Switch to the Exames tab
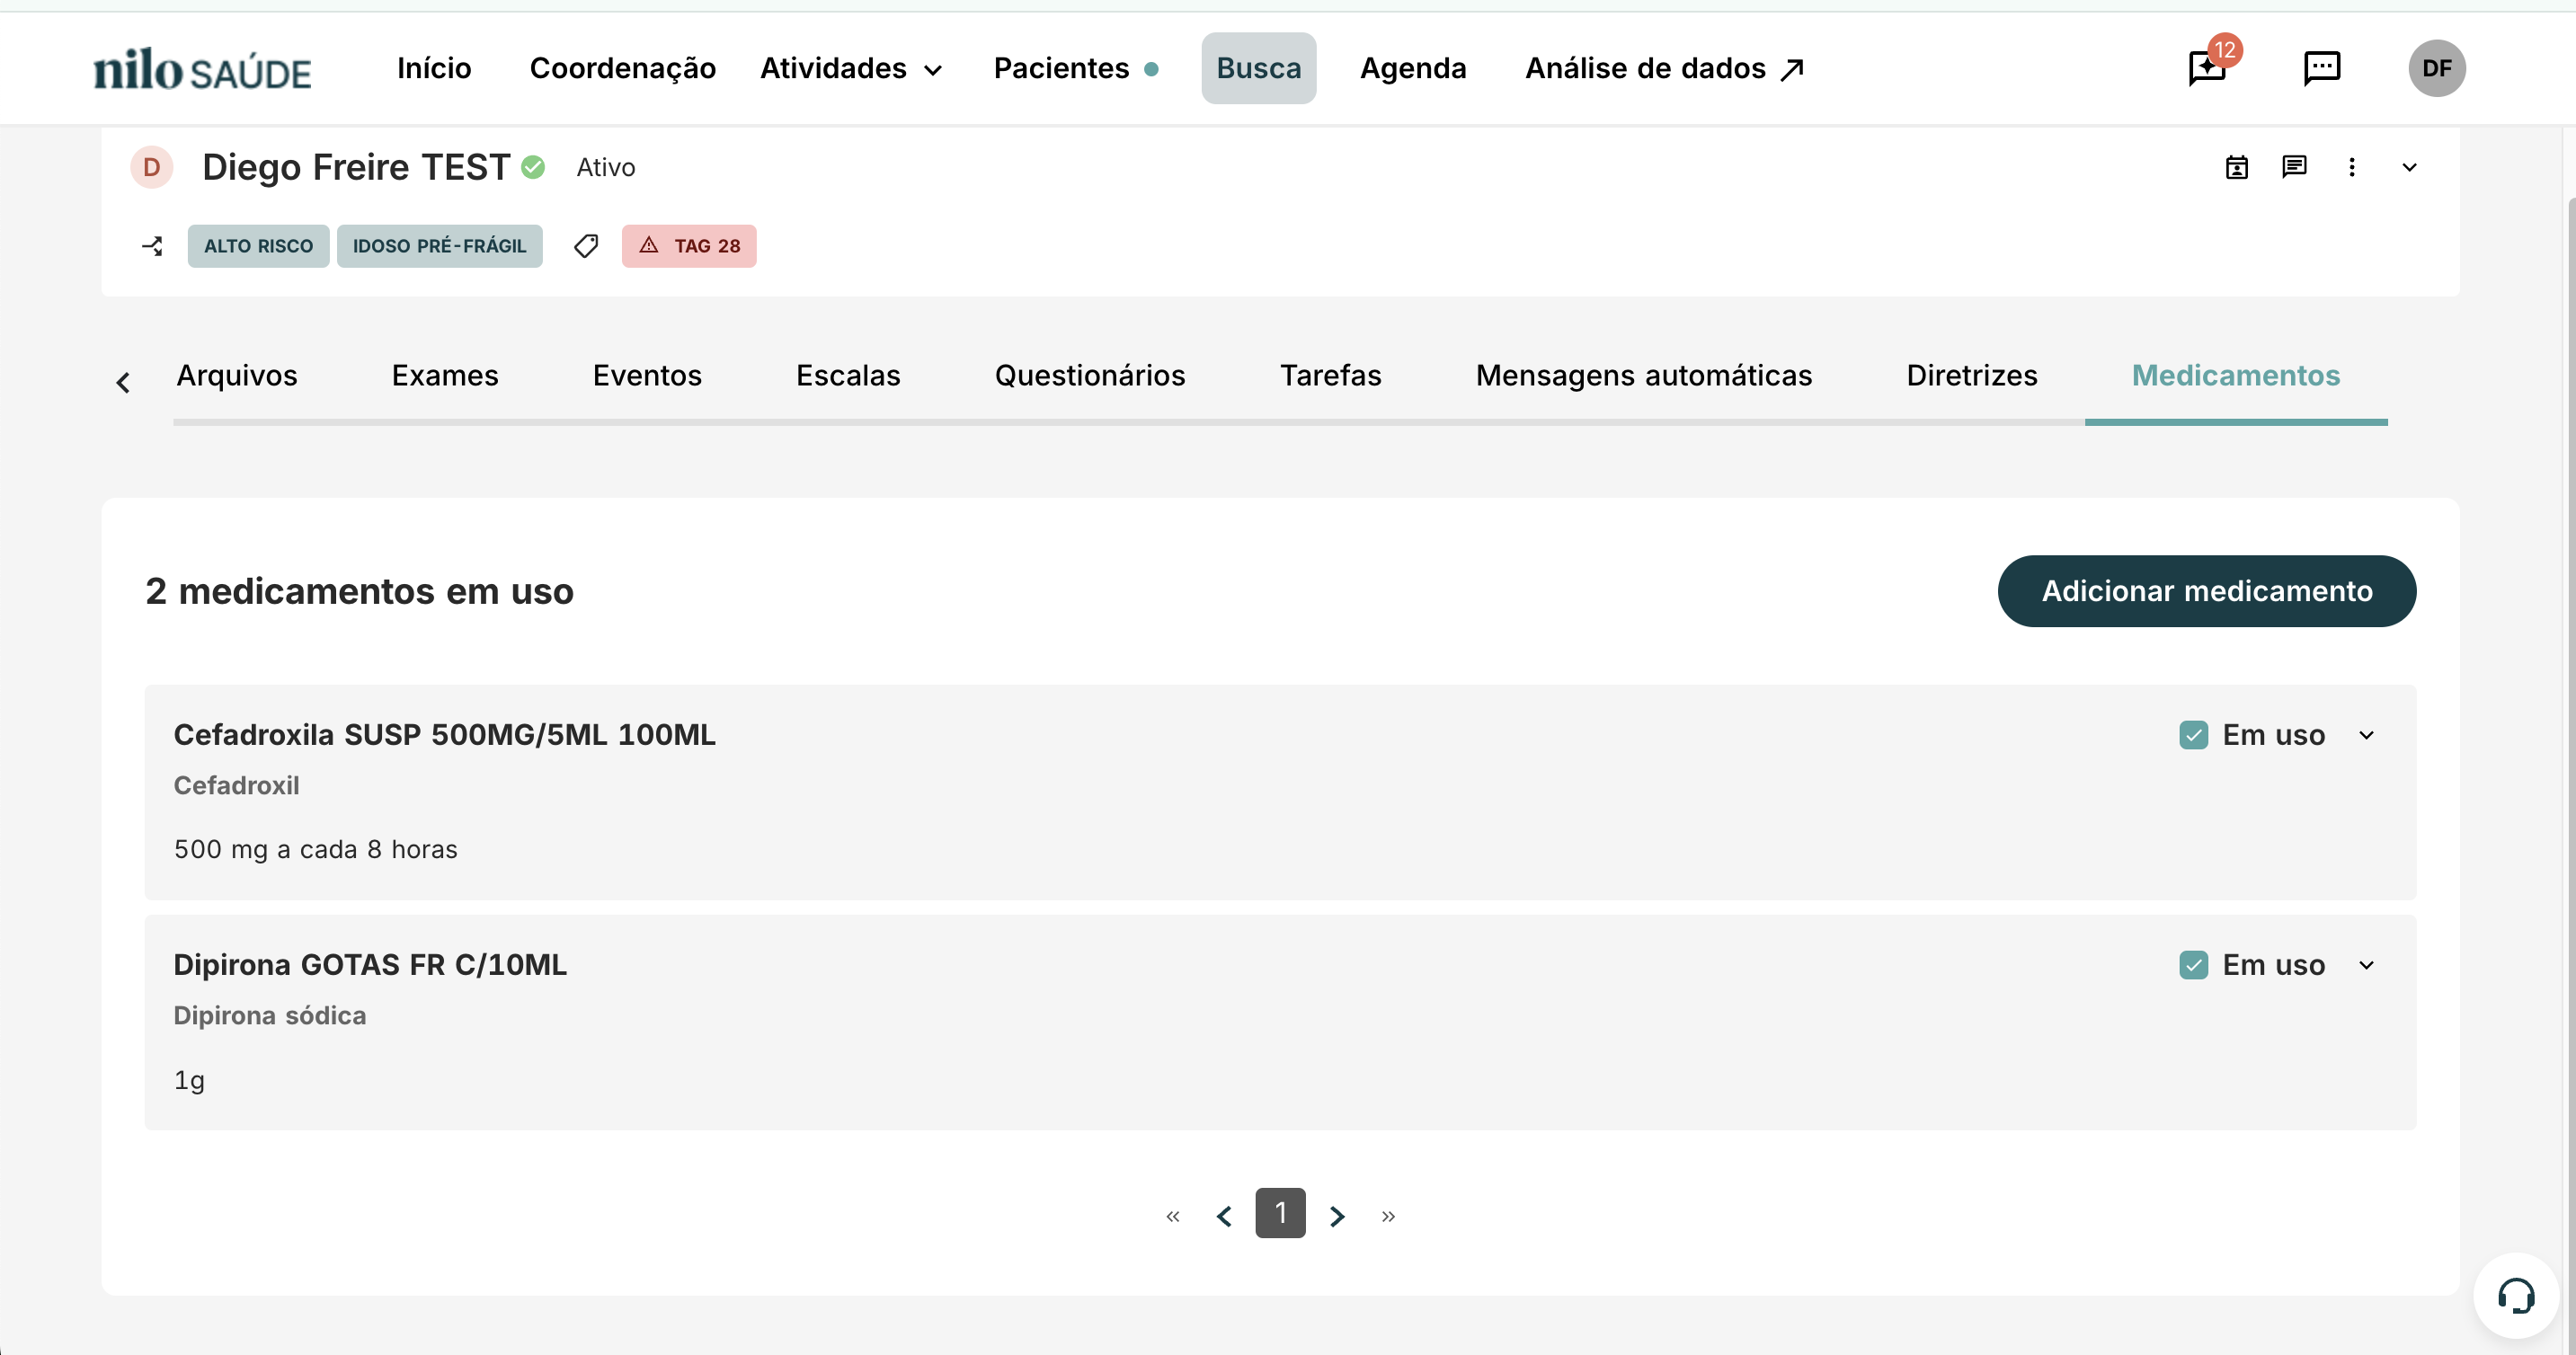2576x1355 pixels. click(444, 375)
